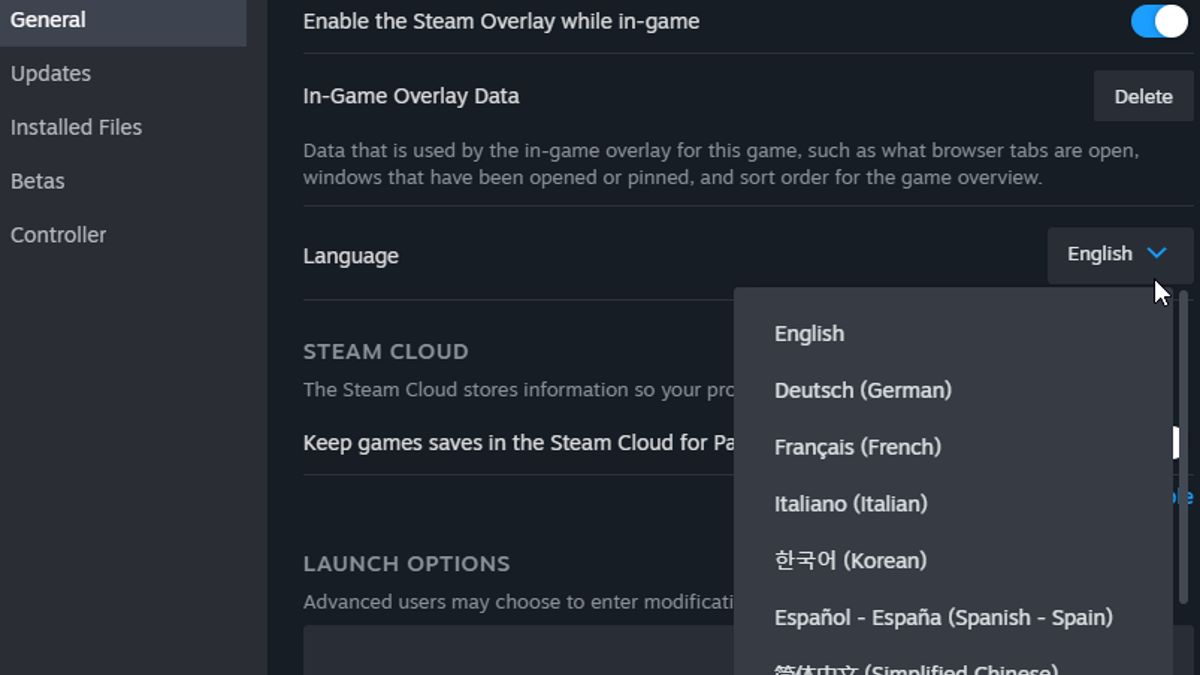Open the Controller settings tab
The height and width of the screenshot is (675, 1200).
point(58,235)
